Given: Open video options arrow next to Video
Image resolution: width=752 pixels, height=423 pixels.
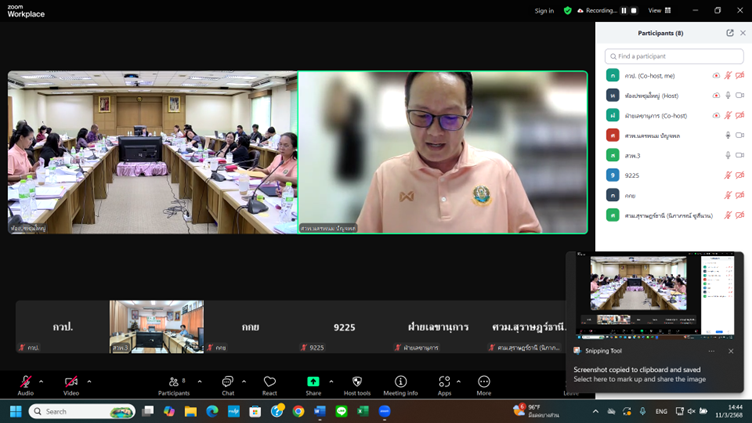Looking at the screenshot, I should (x=89, y=382).
